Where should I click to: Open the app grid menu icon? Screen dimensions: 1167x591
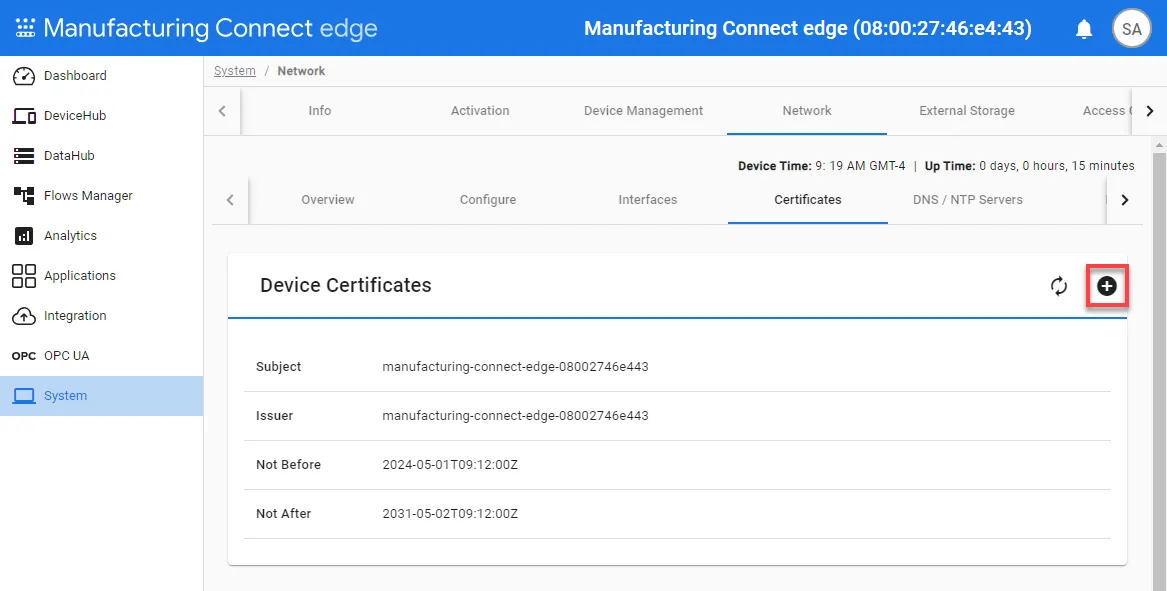[25, 28]
